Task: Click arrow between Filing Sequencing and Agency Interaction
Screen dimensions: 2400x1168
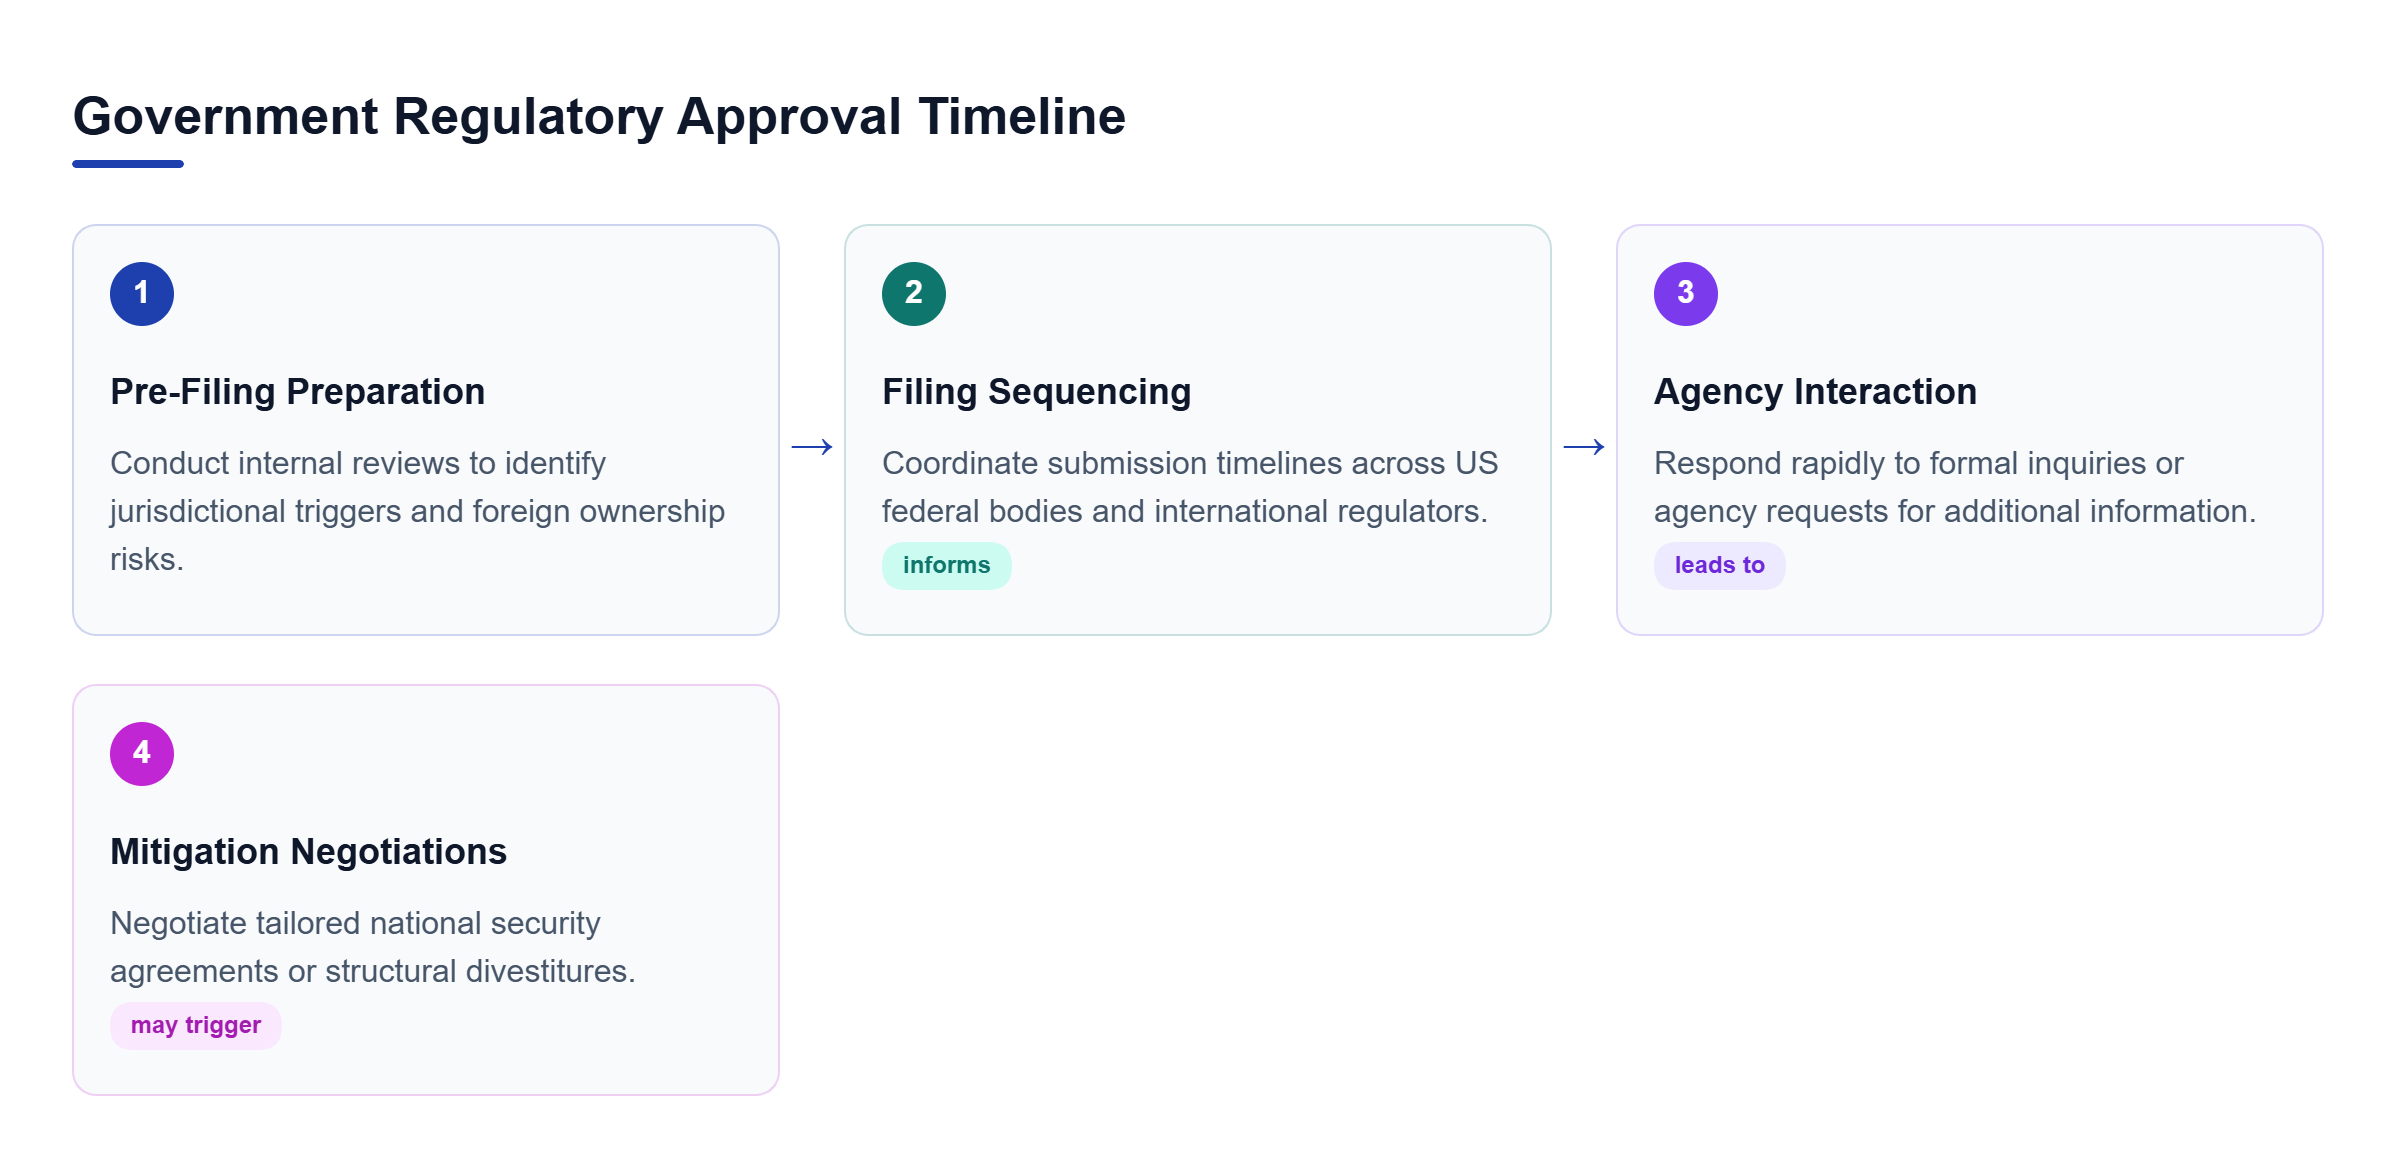Action: click(x=1584, y=447)
